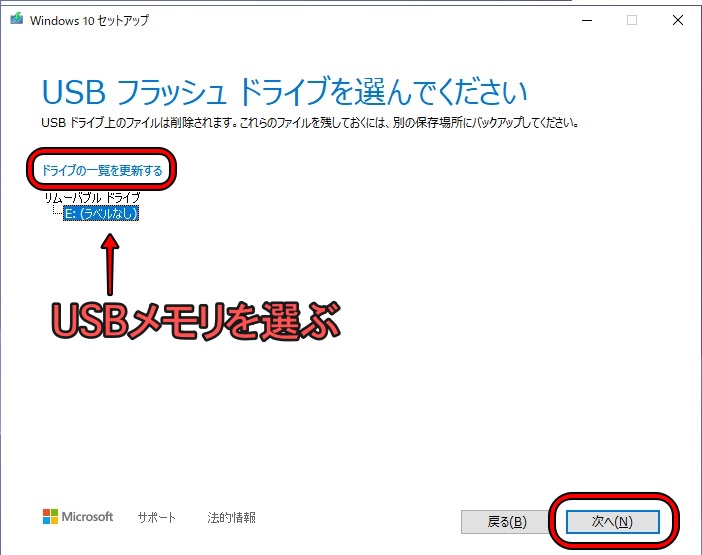Click the USB drive deletion warning text
This screenshot has height=555, width=702.
tap(310, 123)
